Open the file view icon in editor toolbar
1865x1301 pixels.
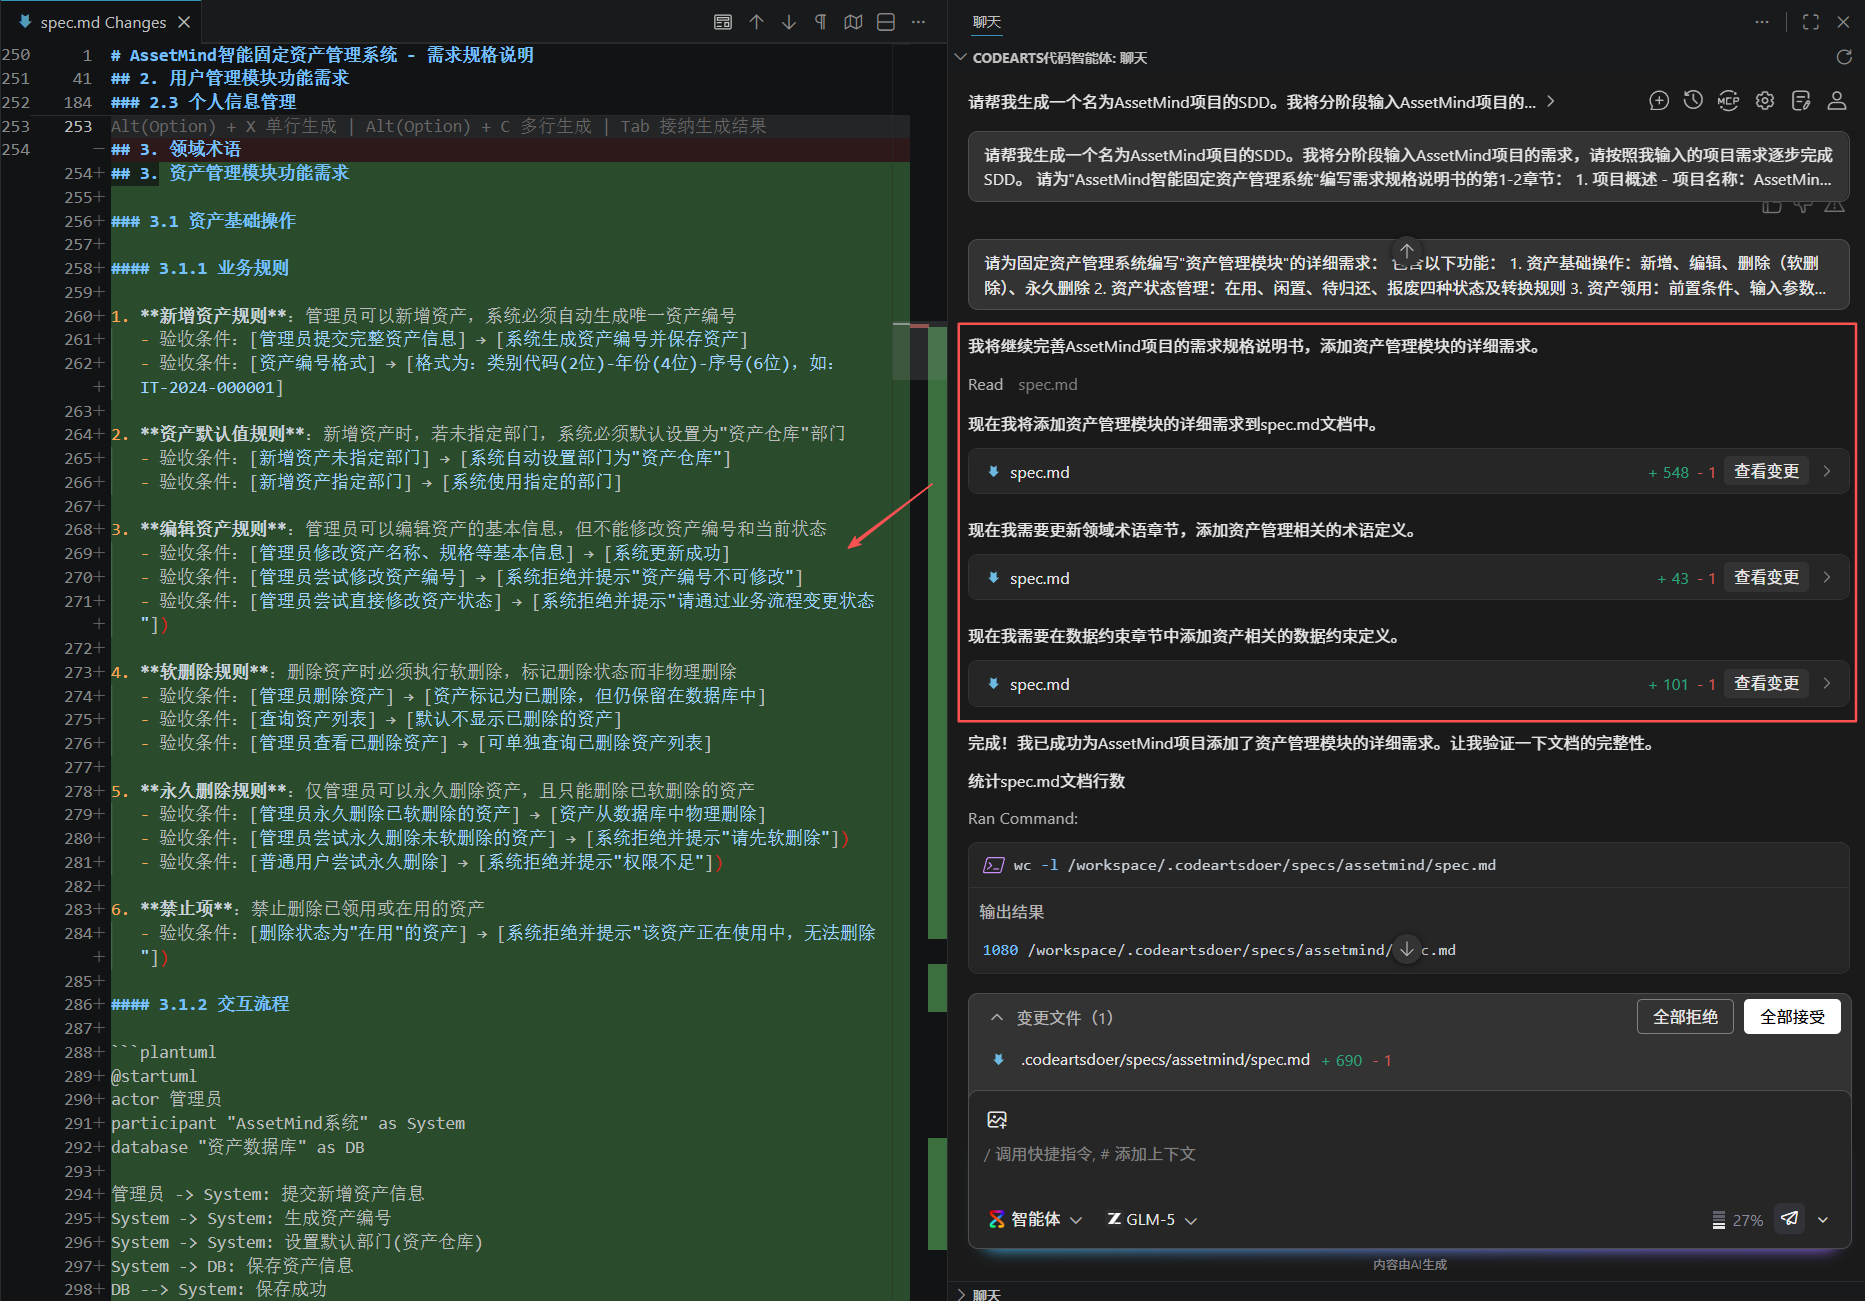723,22
